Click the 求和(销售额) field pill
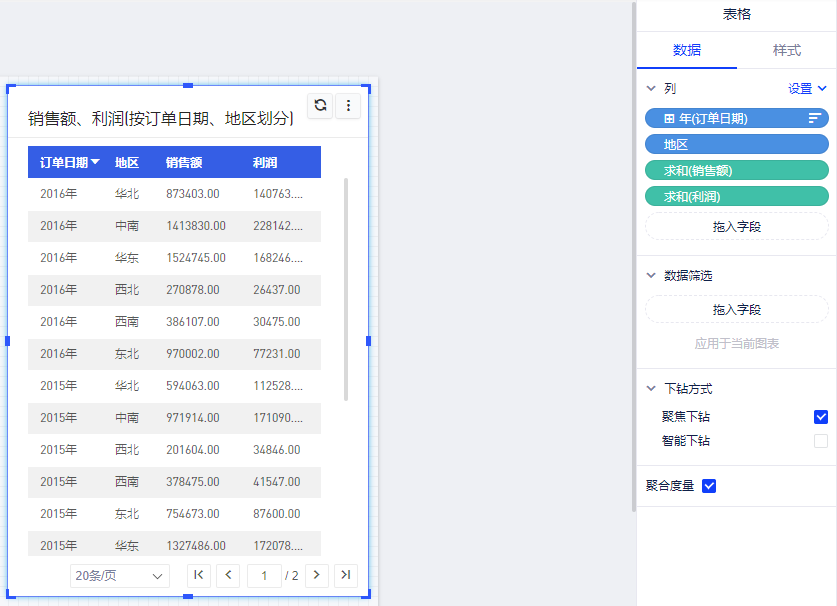The height and width of the screenshot is (606, 837). coord(737,170)
